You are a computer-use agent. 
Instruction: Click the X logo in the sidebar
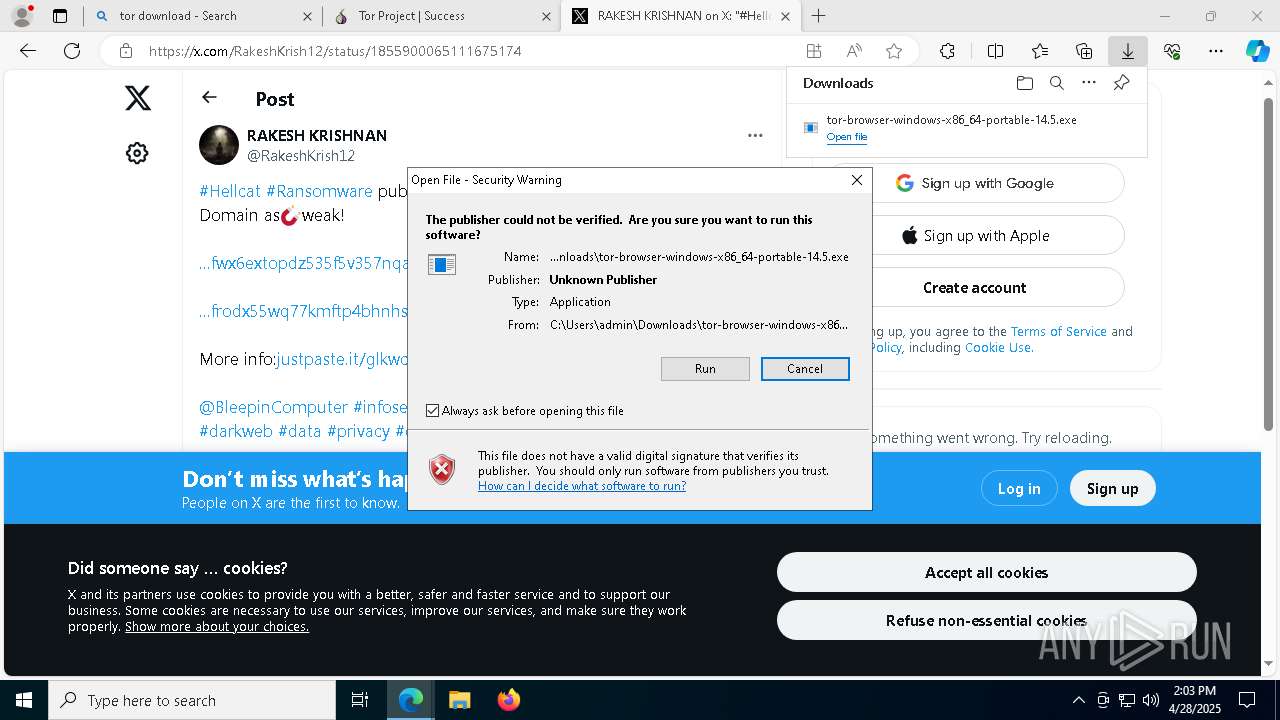point(138,98)
